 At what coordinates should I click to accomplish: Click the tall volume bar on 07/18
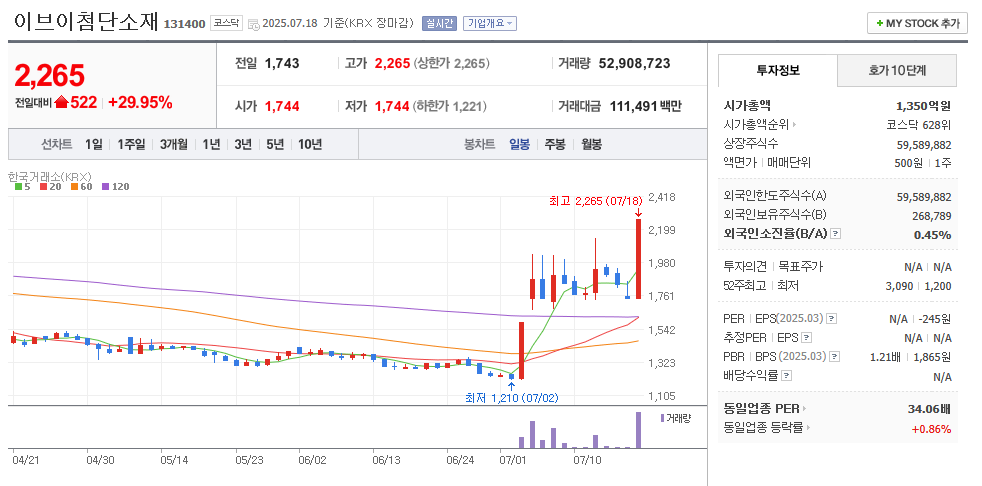click(x=639, y=430)
